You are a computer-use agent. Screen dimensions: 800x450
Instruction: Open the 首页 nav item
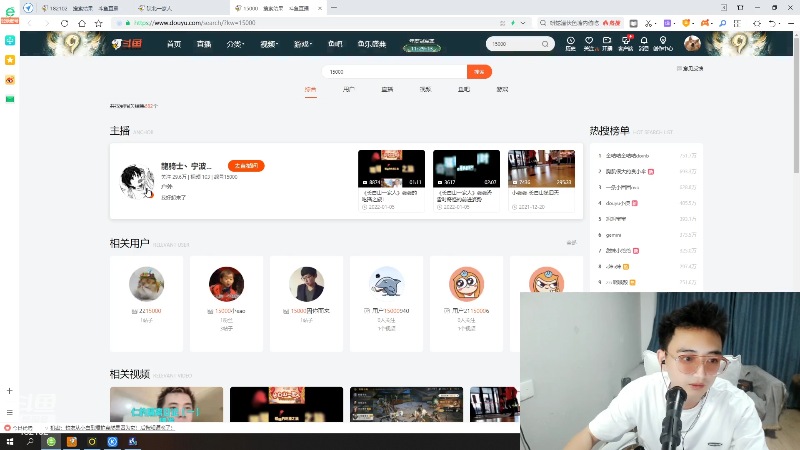174,44
